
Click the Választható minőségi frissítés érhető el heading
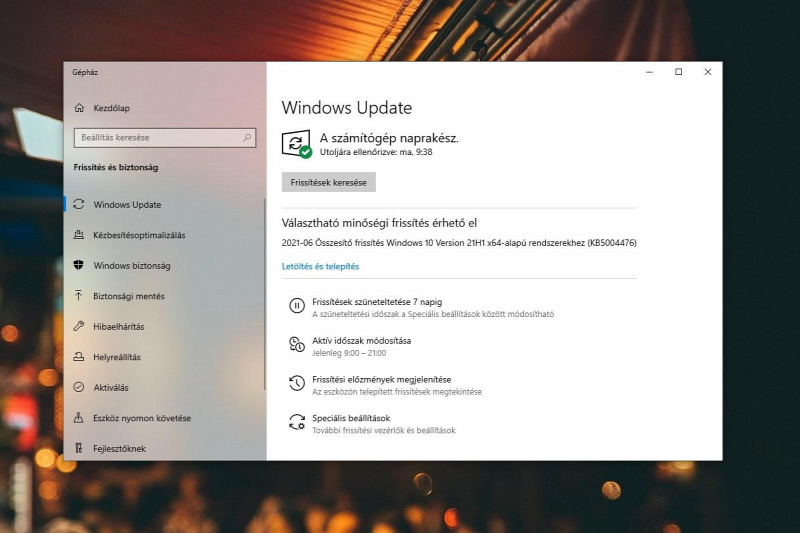(379, 223)
